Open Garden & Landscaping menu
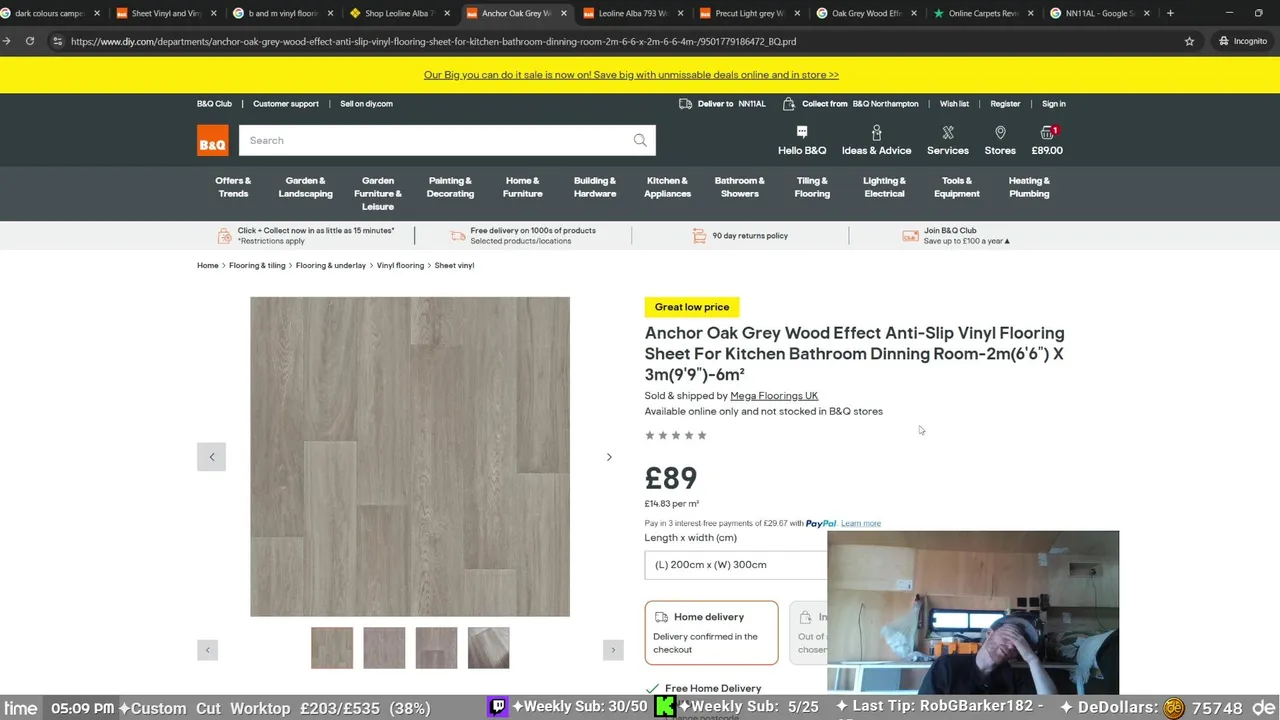 [305, 187]
